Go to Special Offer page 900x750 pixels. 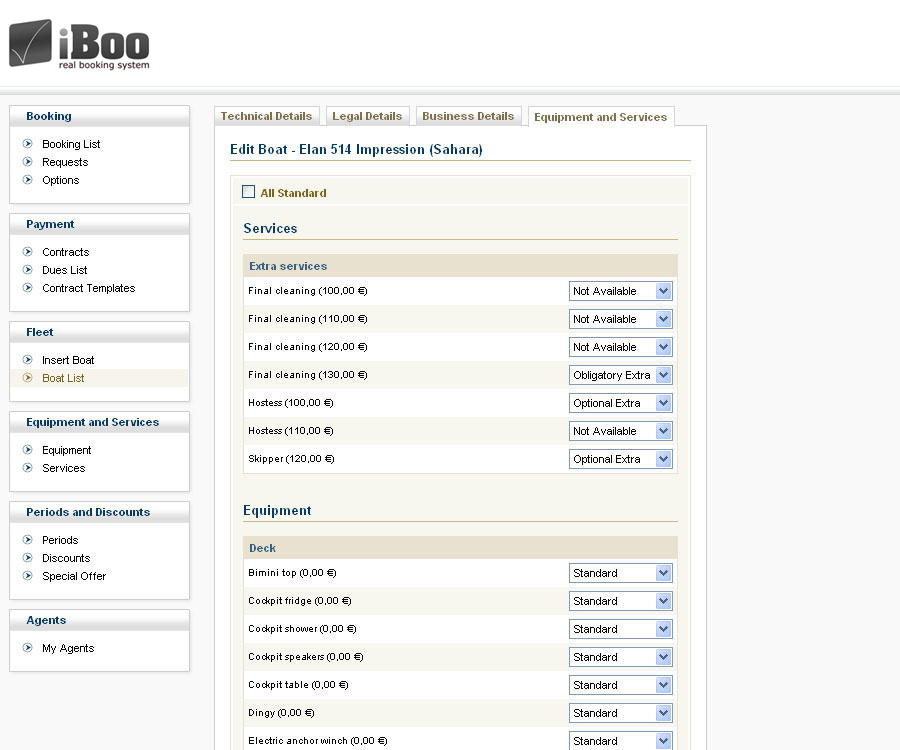(x=74, y=576)
